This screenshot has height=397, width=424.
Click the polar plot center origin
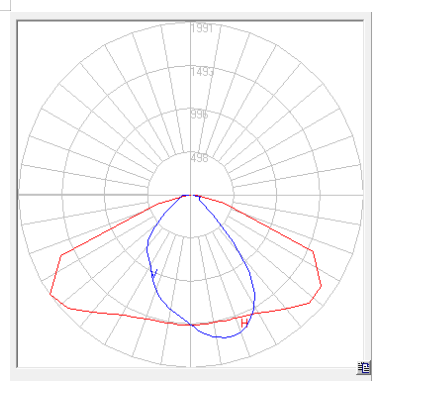tap(190, 195)
